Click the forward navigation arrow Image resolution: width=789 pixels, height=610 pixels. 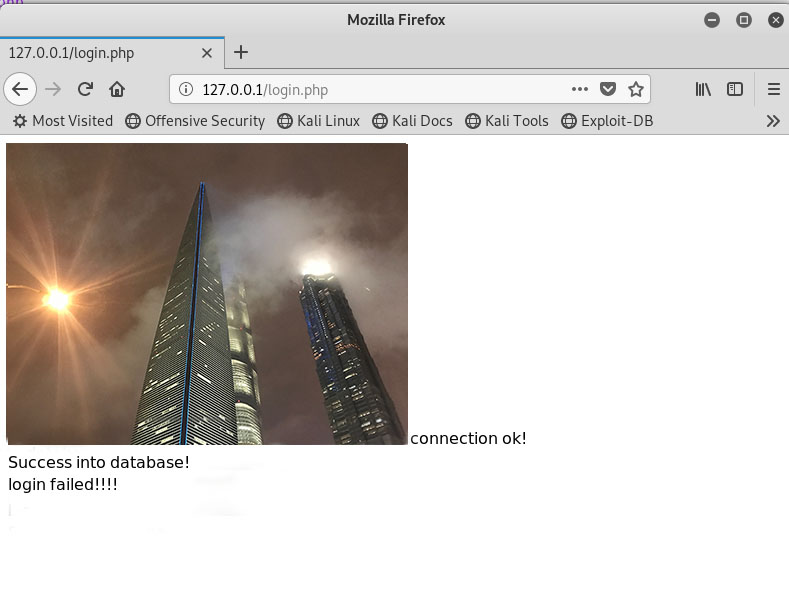[53, 89]
